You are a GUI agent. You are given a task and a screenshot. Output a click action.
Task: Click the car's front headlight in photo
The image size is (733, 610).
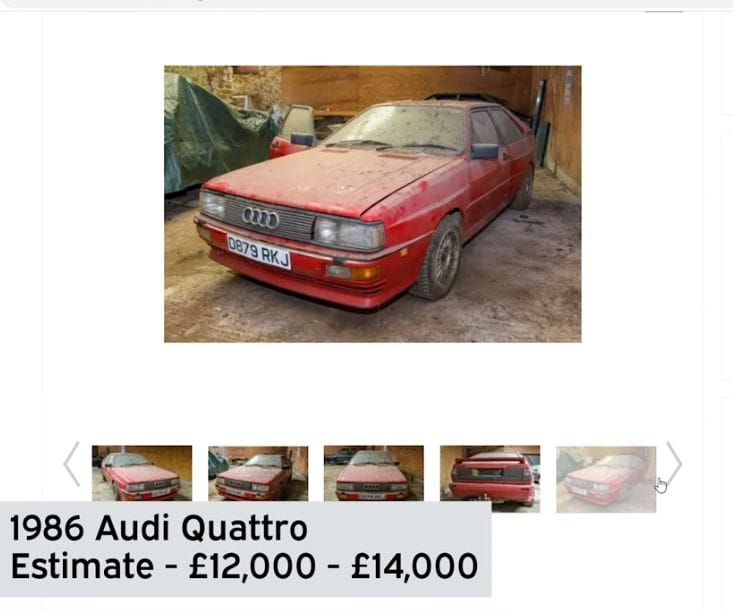pyautogui.click(x=348, y=233)
